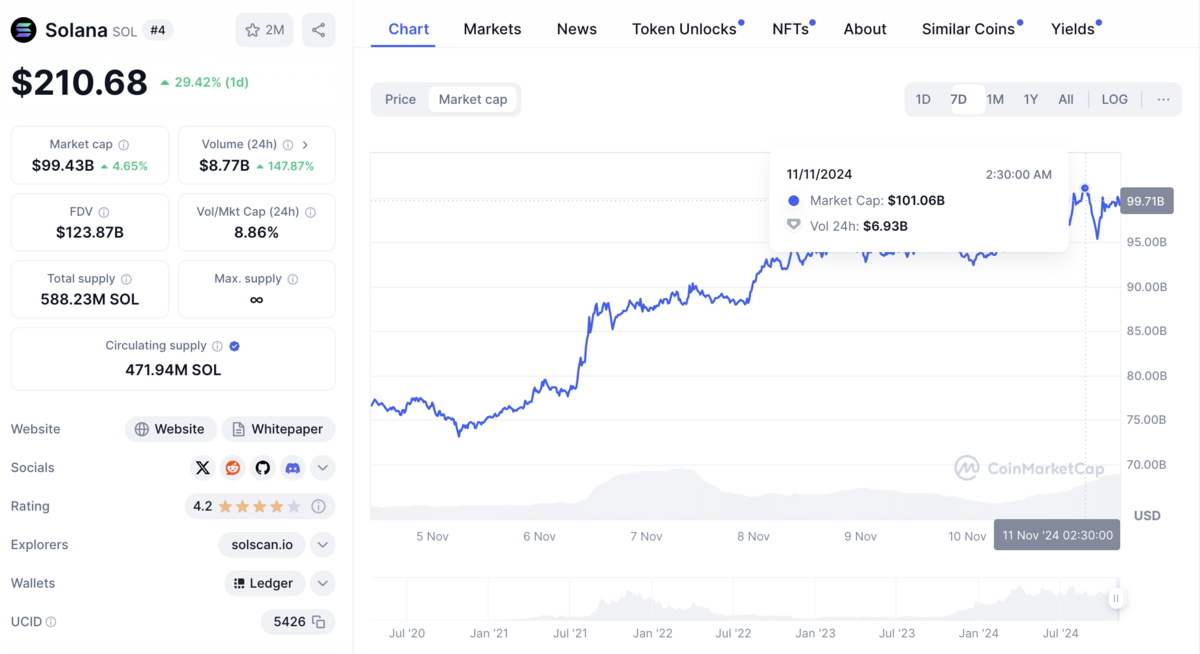Click the verified circulating supply badge
Viewport: 1200px width, 654px height.
[235, 346]
